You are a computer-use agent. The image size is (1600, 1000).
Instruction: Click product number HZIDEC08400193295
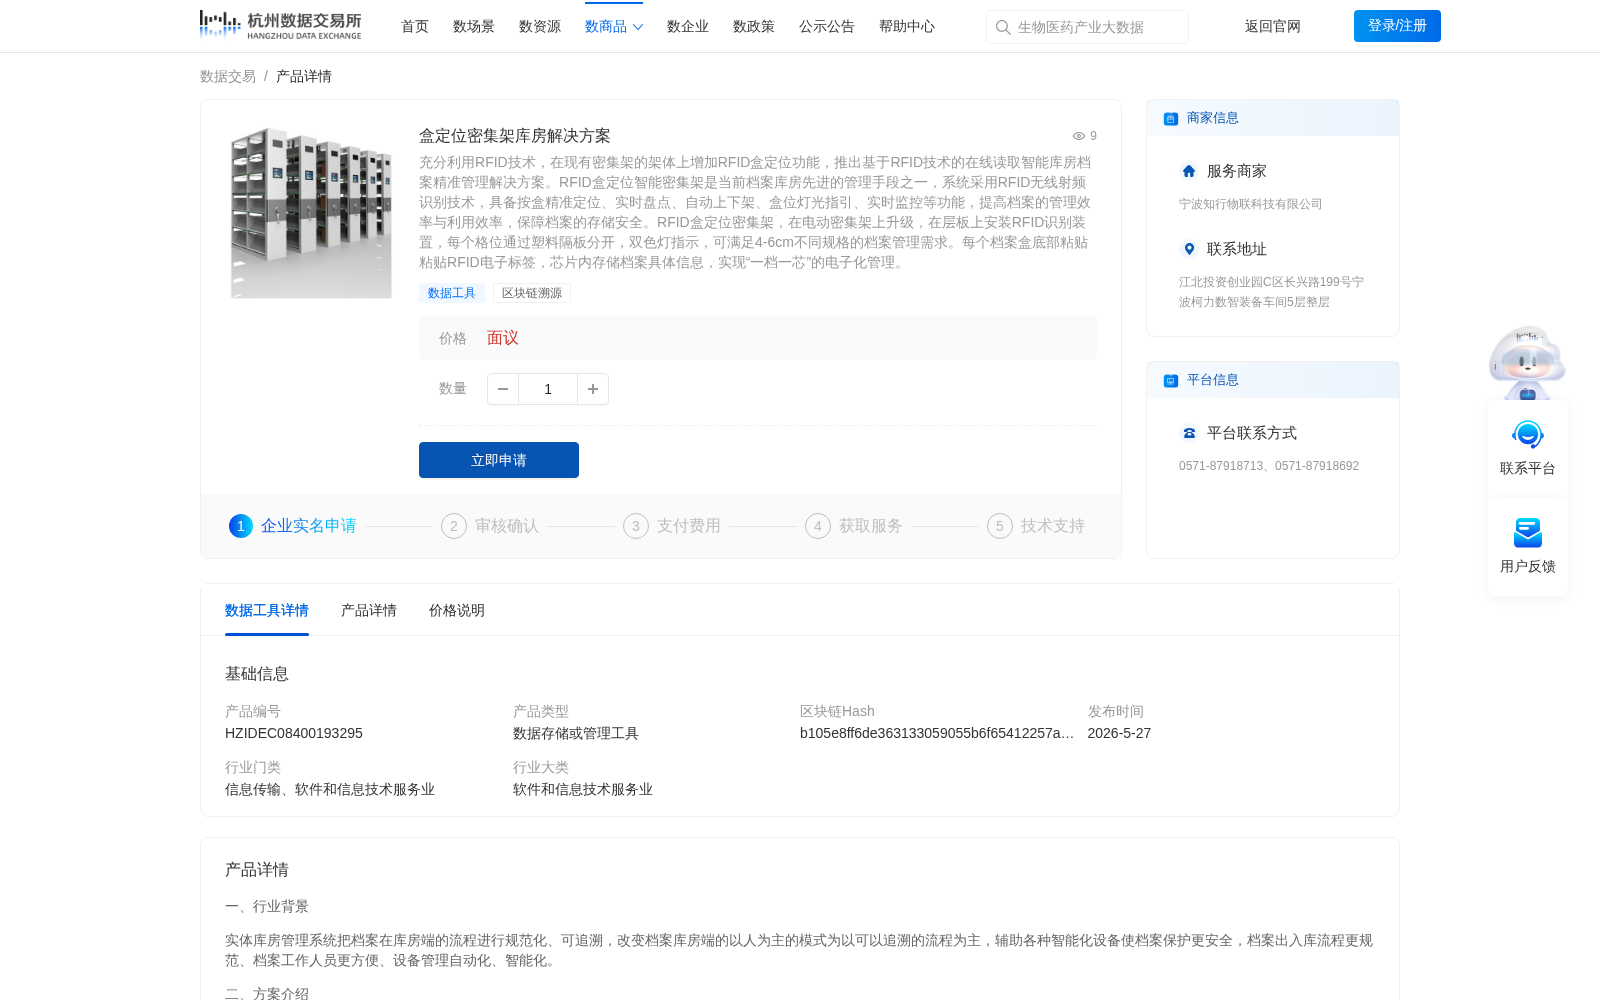294,733
